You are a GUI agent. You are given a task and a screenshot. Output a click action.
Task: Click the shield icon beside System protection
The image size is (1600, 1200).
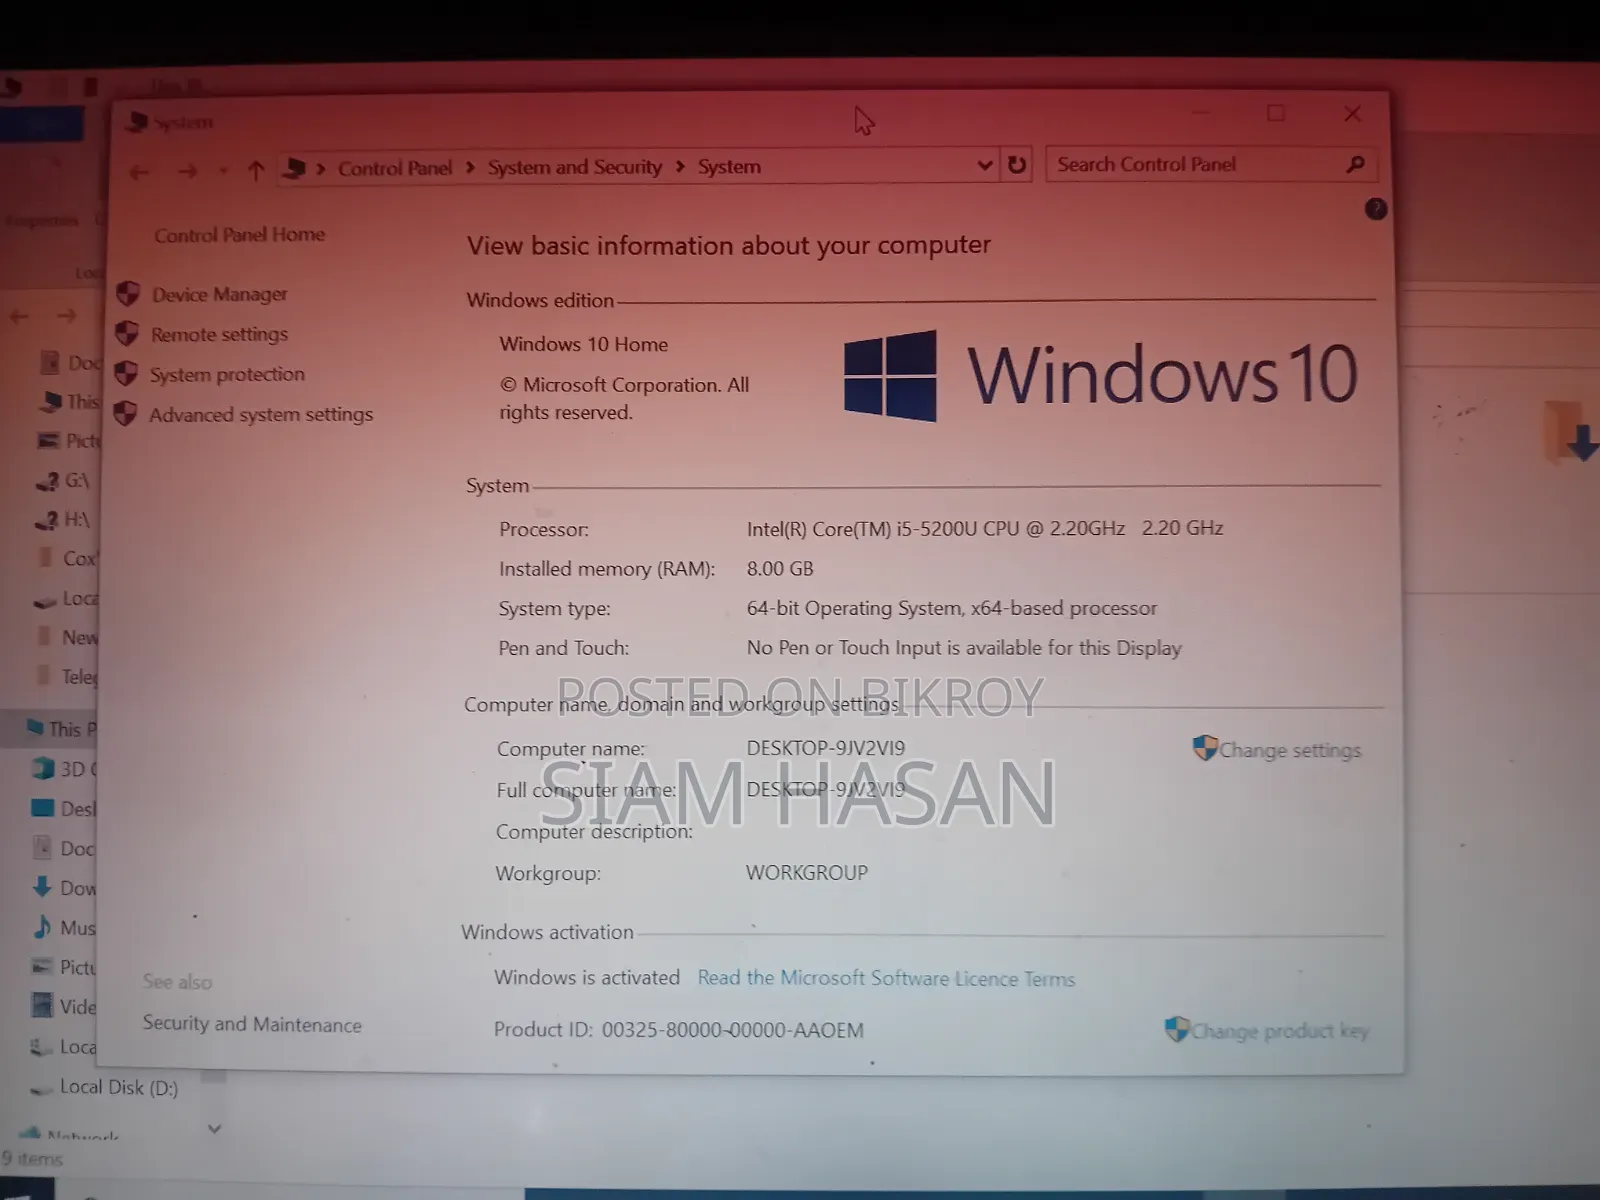point(126,374)
